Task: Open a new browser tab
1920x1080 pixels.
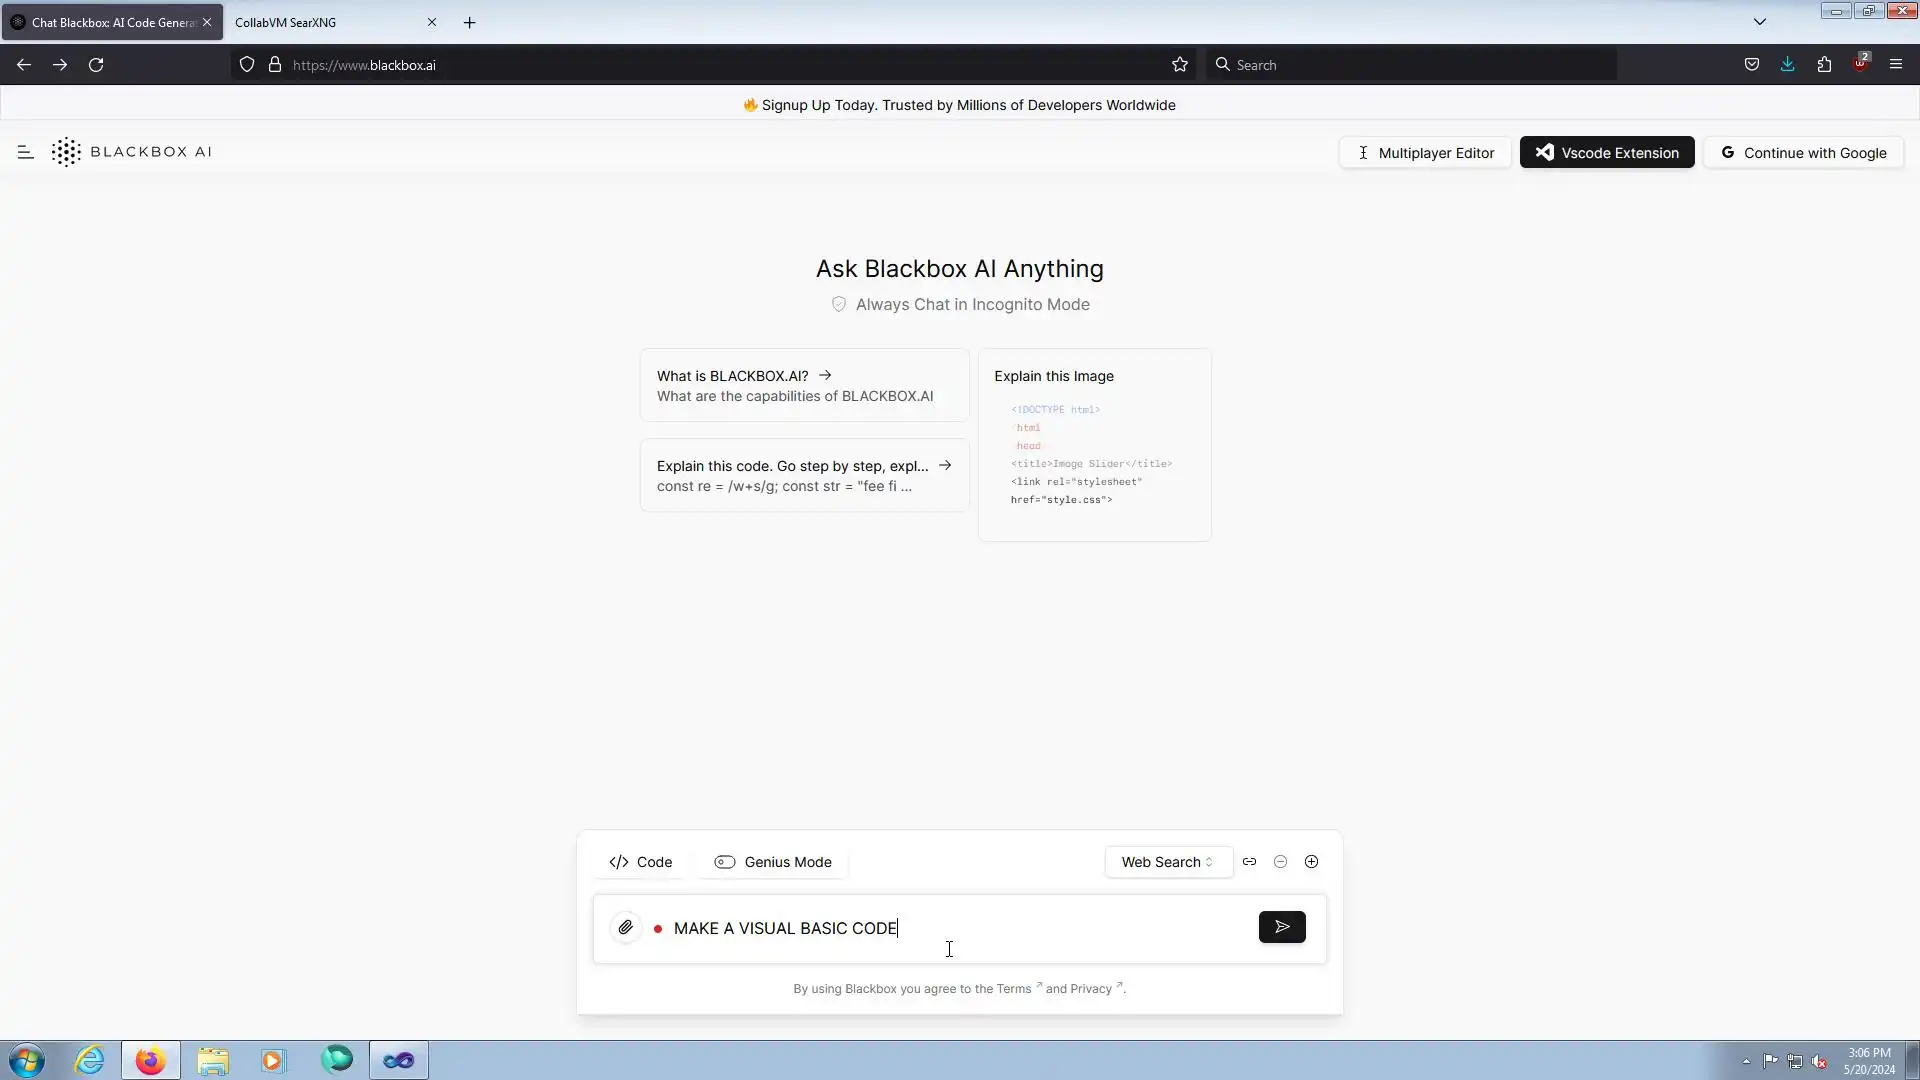Action: click(469, 22)
